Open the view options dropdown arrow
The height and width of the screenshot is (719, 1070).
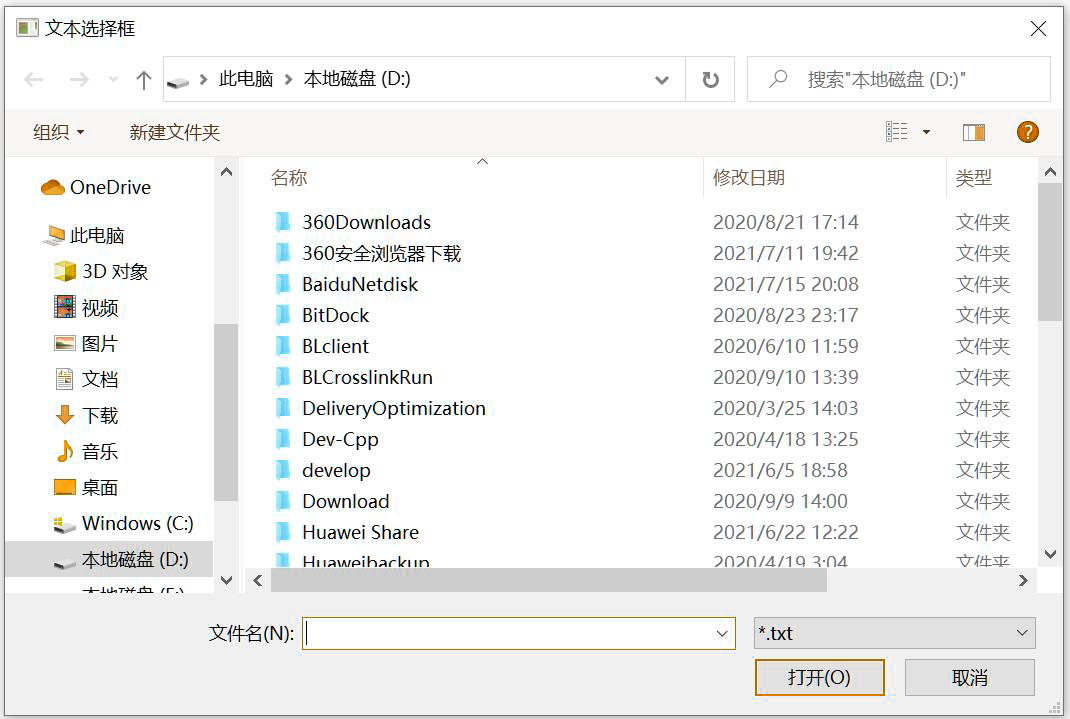click(x=926, y=132)
